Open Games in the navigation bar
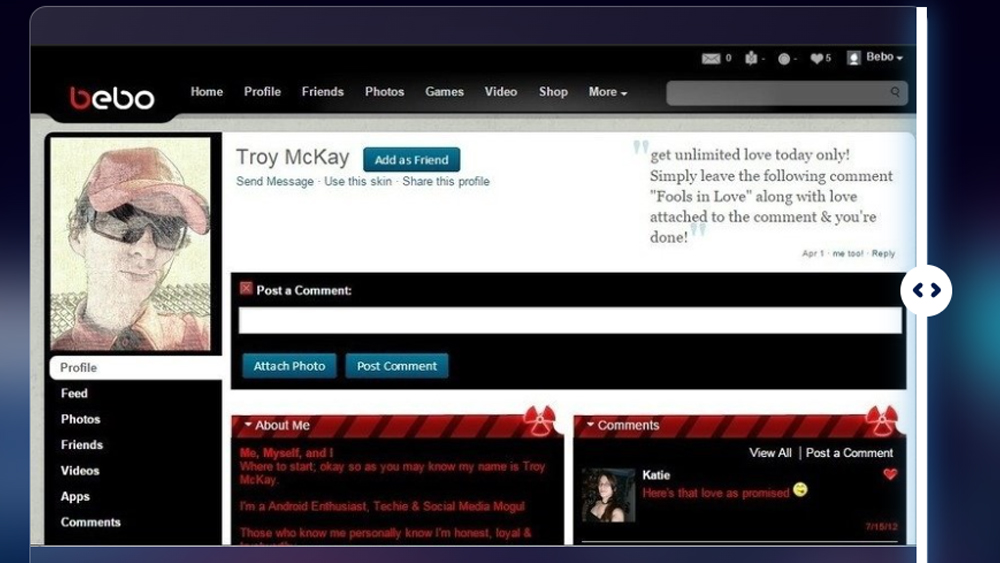 (x=445, y=92)
